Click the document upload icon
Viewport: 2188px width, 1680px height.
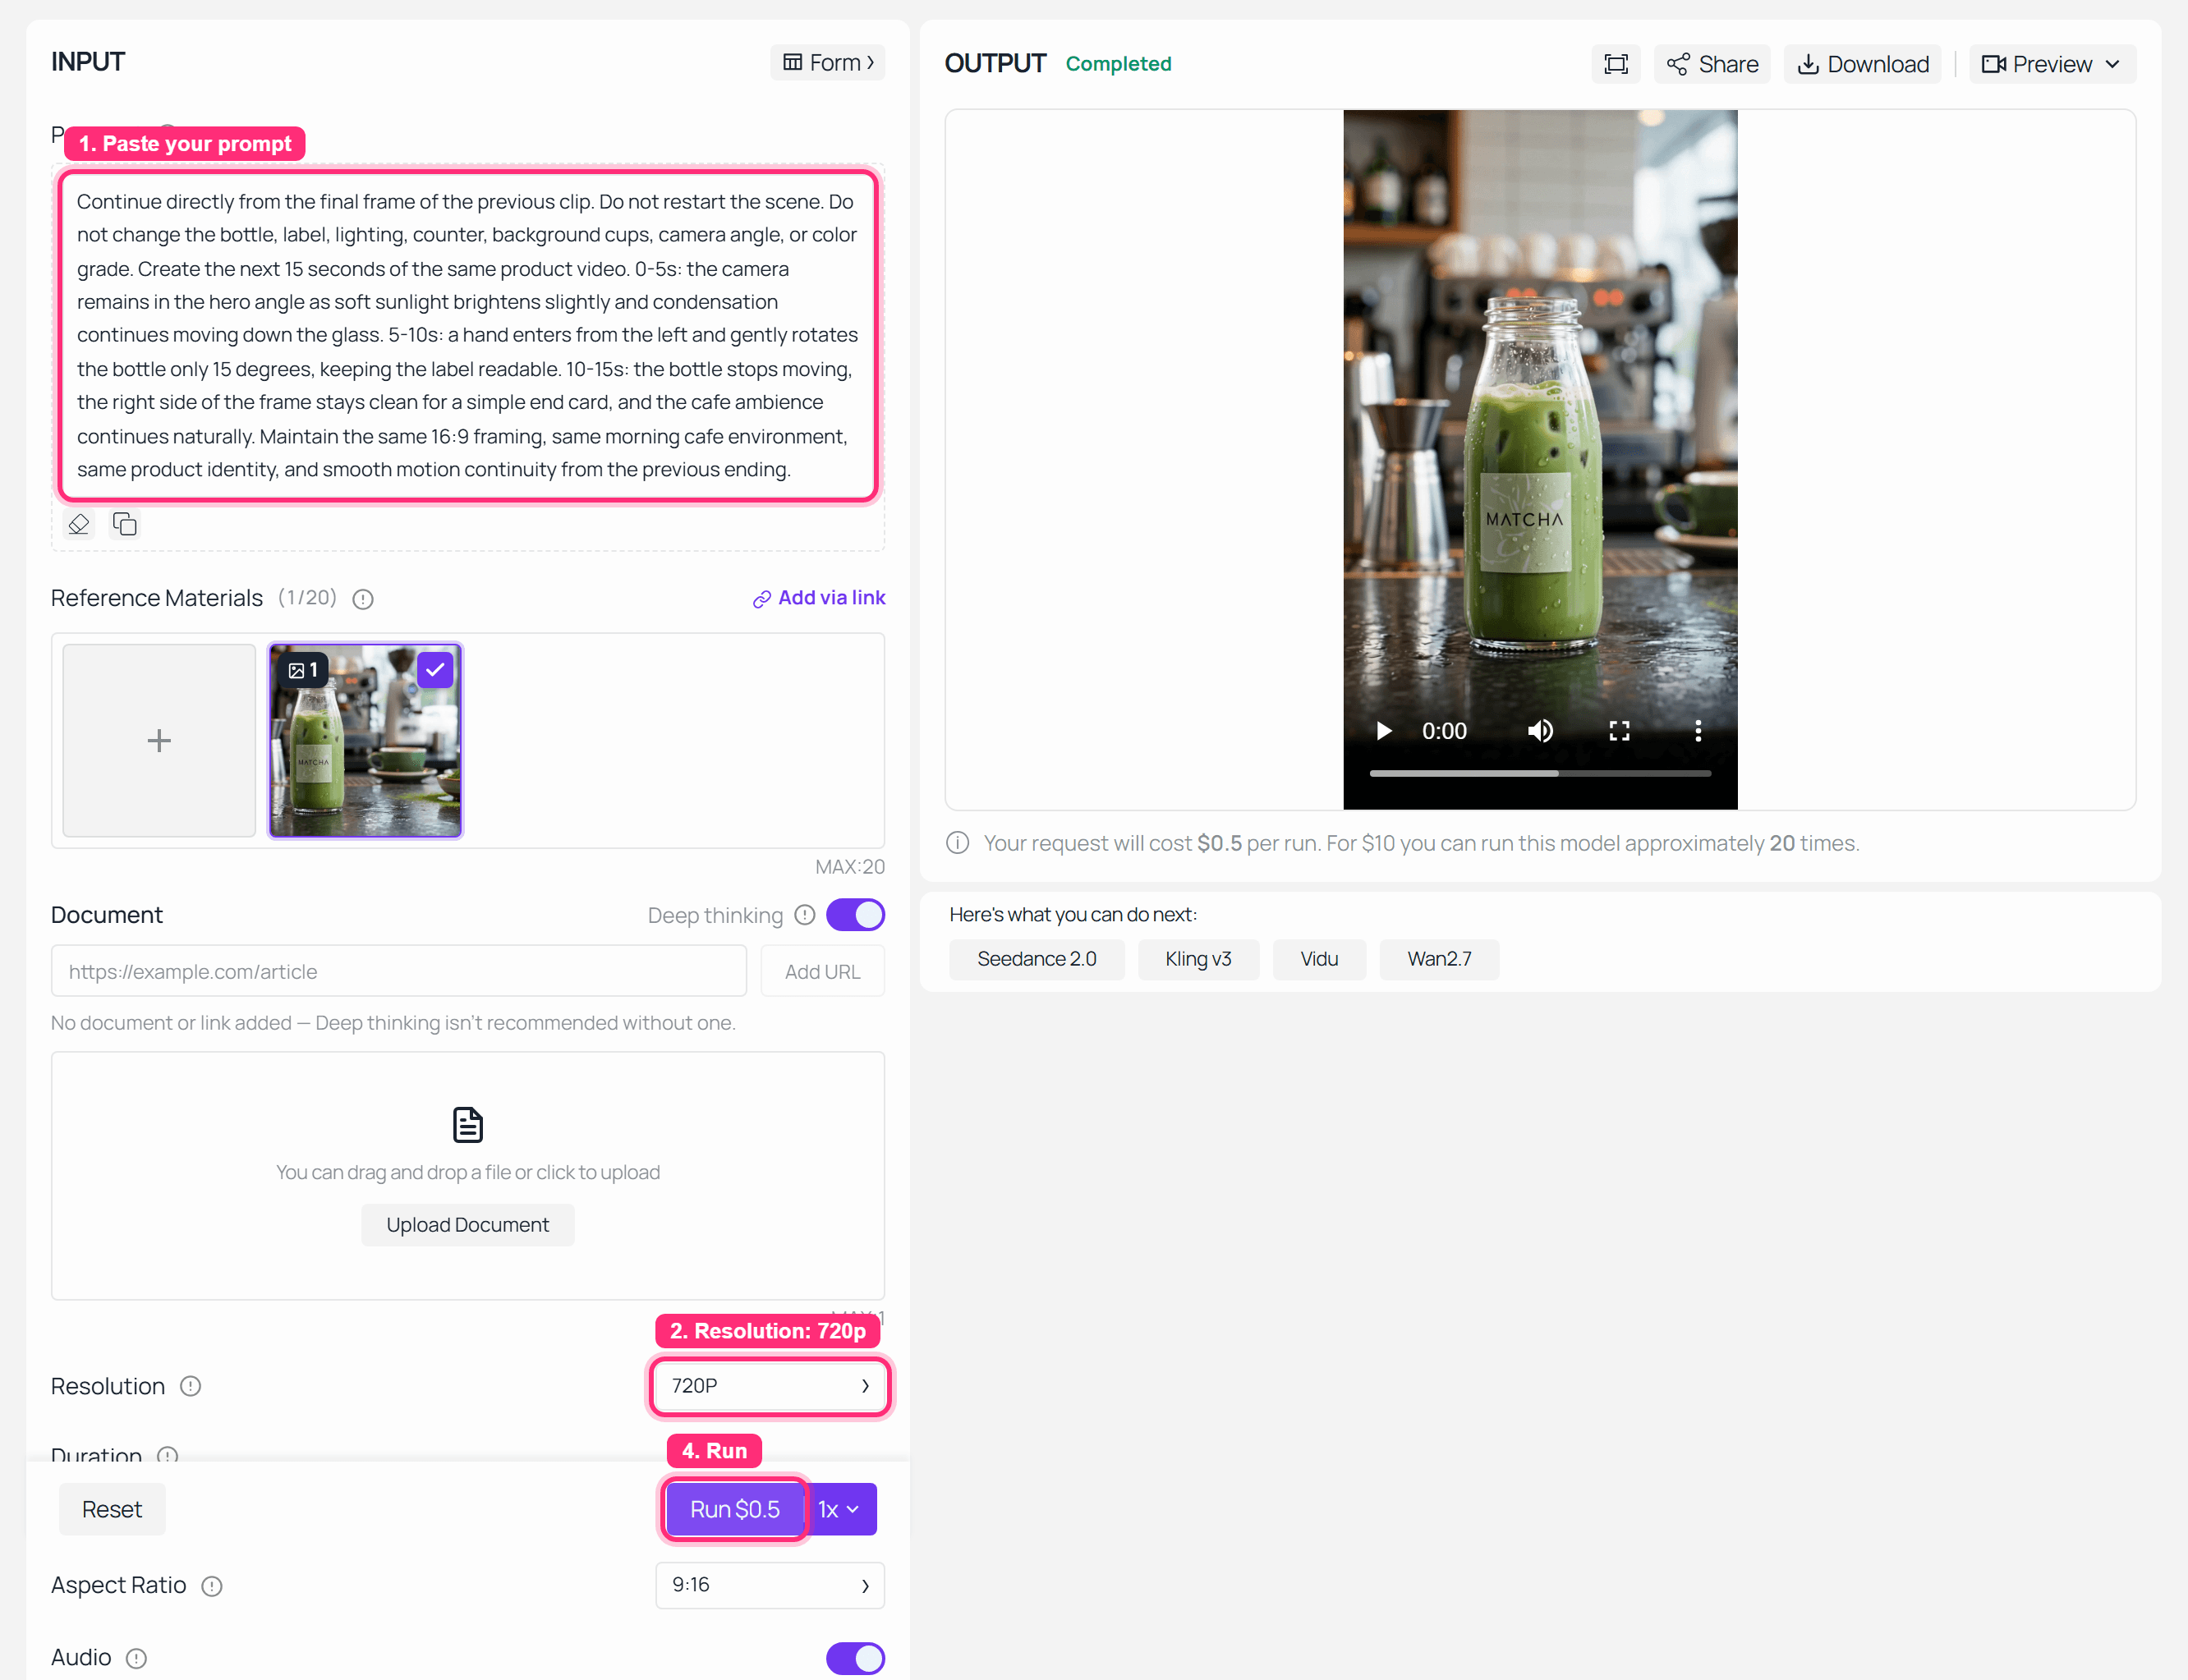point(468,1125)
